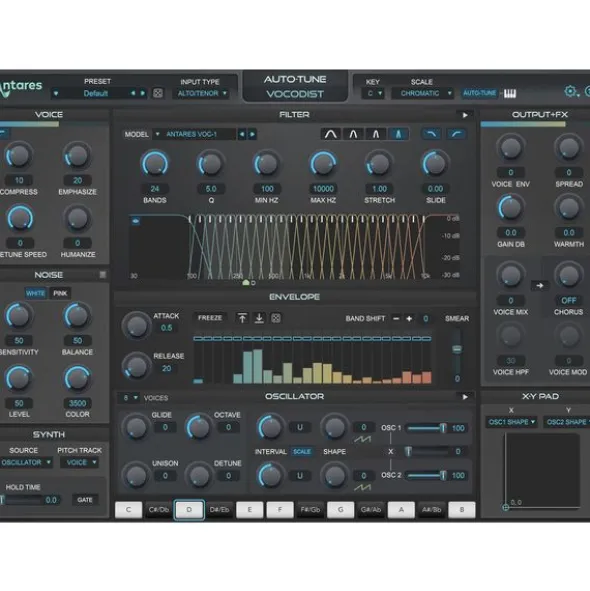Select White noise type

pos(36,293)
